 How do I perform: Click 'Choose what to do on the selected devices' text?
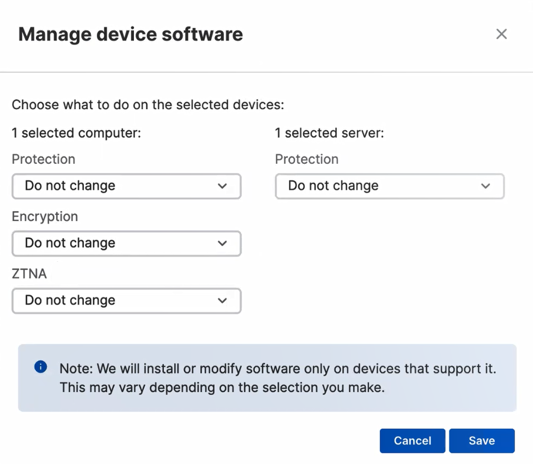click(148, 105)
